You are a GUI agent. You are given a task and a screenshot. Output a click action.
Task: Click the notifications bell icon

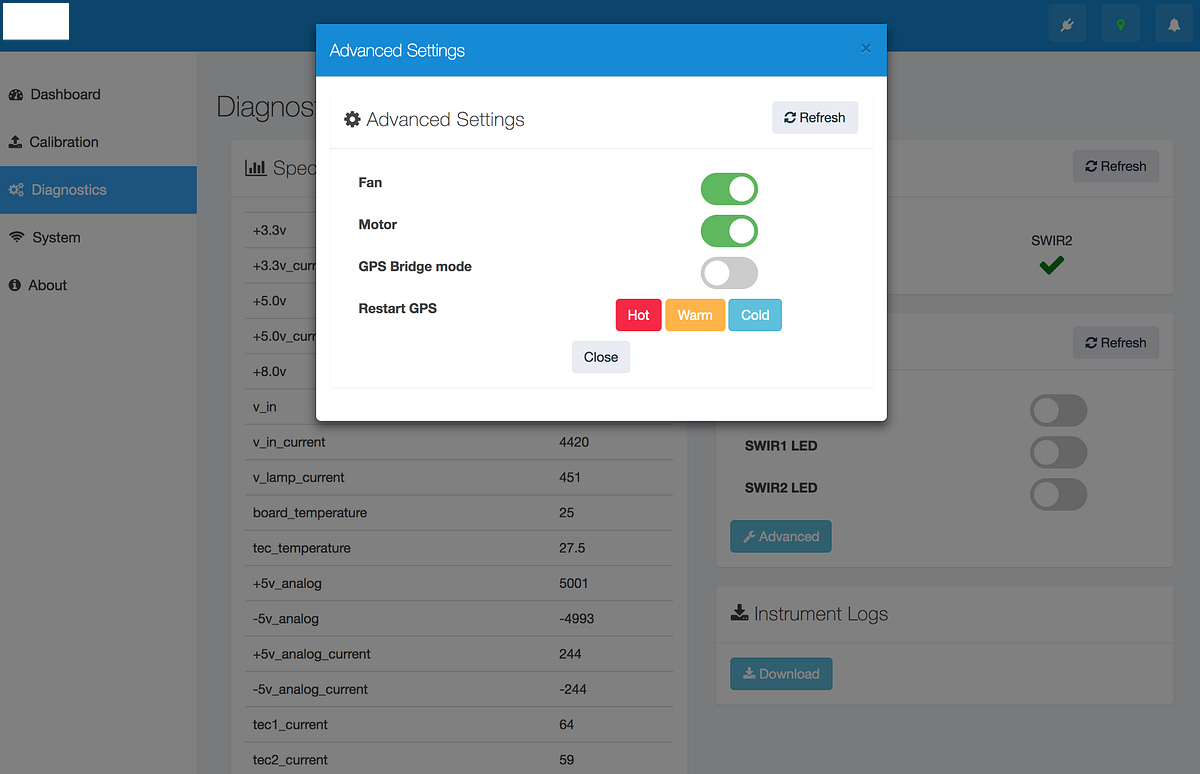click(x=1174, y=23)
